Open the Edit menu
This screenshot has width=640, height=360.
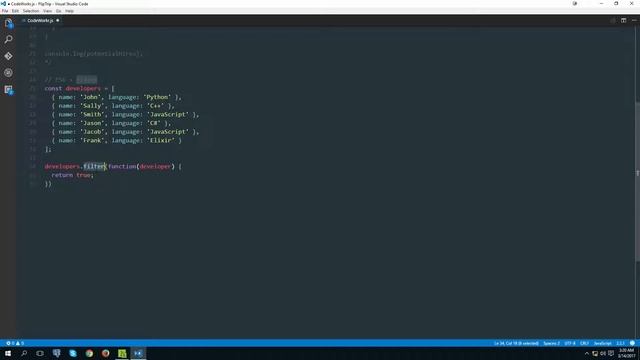[x=15, y=11]
